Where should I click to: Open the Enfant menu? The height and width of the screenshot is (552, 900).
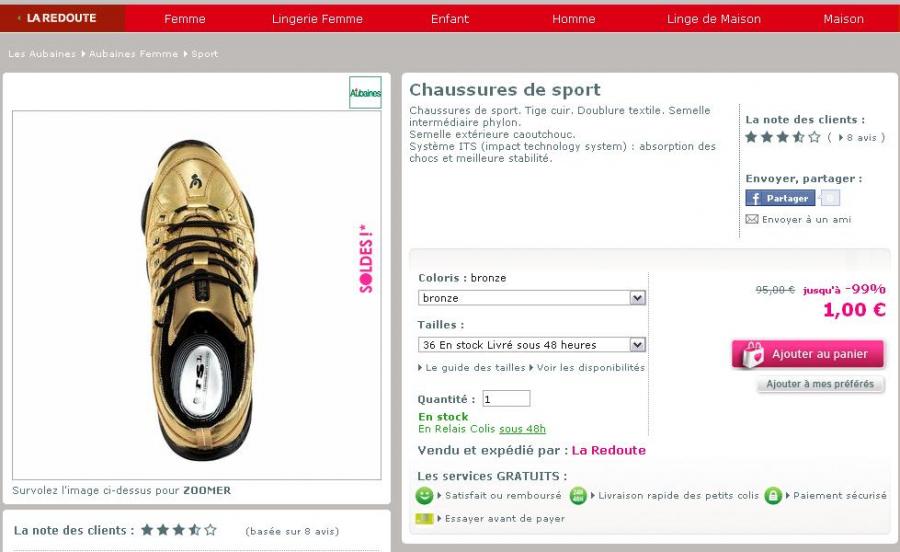point(450,19)
